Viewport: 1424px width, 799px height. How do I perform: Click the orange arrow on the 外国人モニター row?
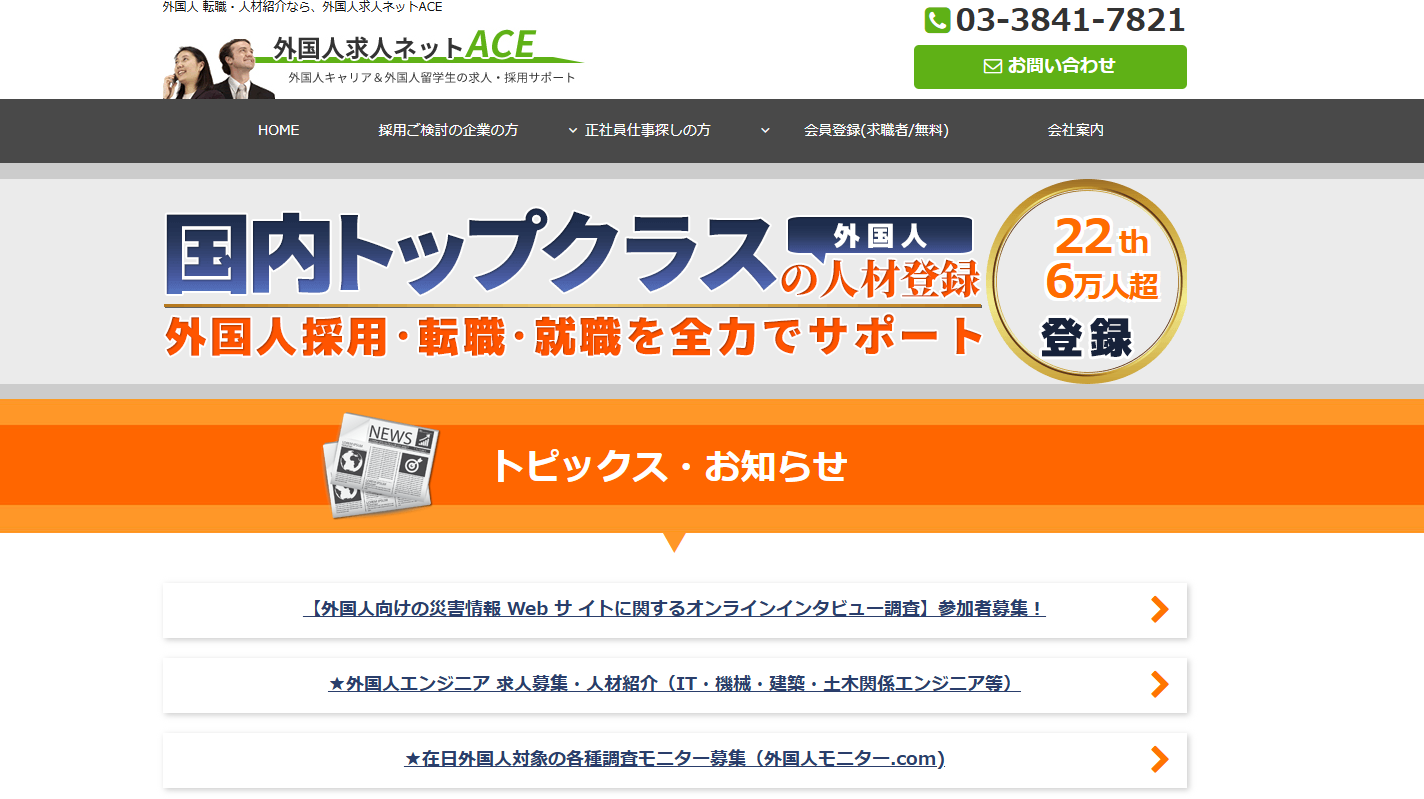click(x=1159, y=759)
